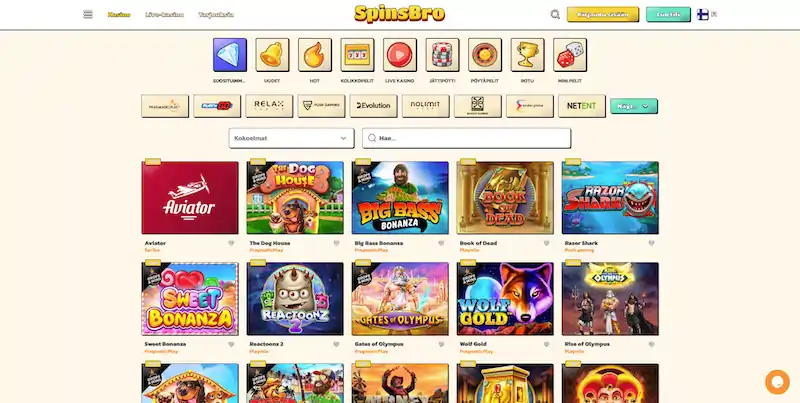Choose the slot machine Kolikkopelit icon
Viewport: 800px width, 403px height.
click(x=357, y=55)
